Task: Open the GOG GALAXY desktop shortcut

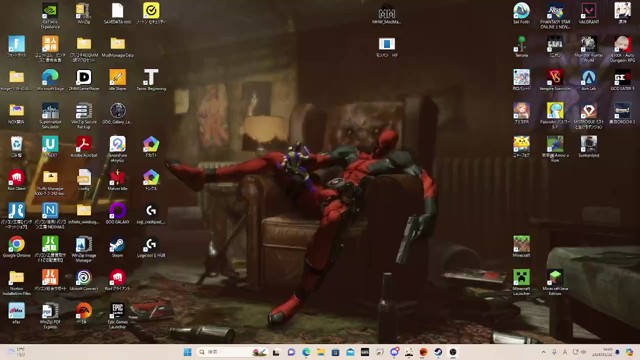Action: click(x=117, y=214)
